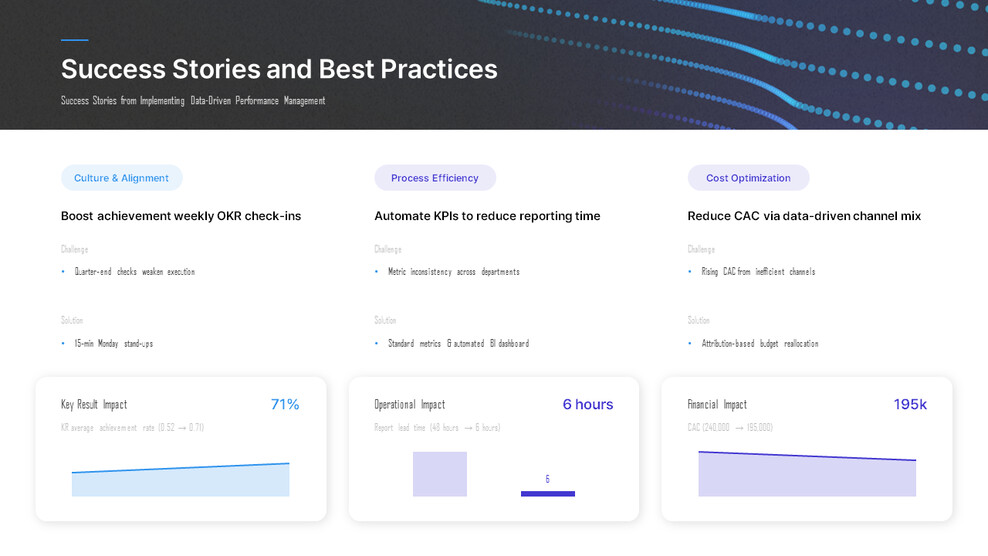Image resolution: width=988 pixels, height=556 pixels.
Task: Click the 71% value in Key Result Impact
Action: coord(285,405)
